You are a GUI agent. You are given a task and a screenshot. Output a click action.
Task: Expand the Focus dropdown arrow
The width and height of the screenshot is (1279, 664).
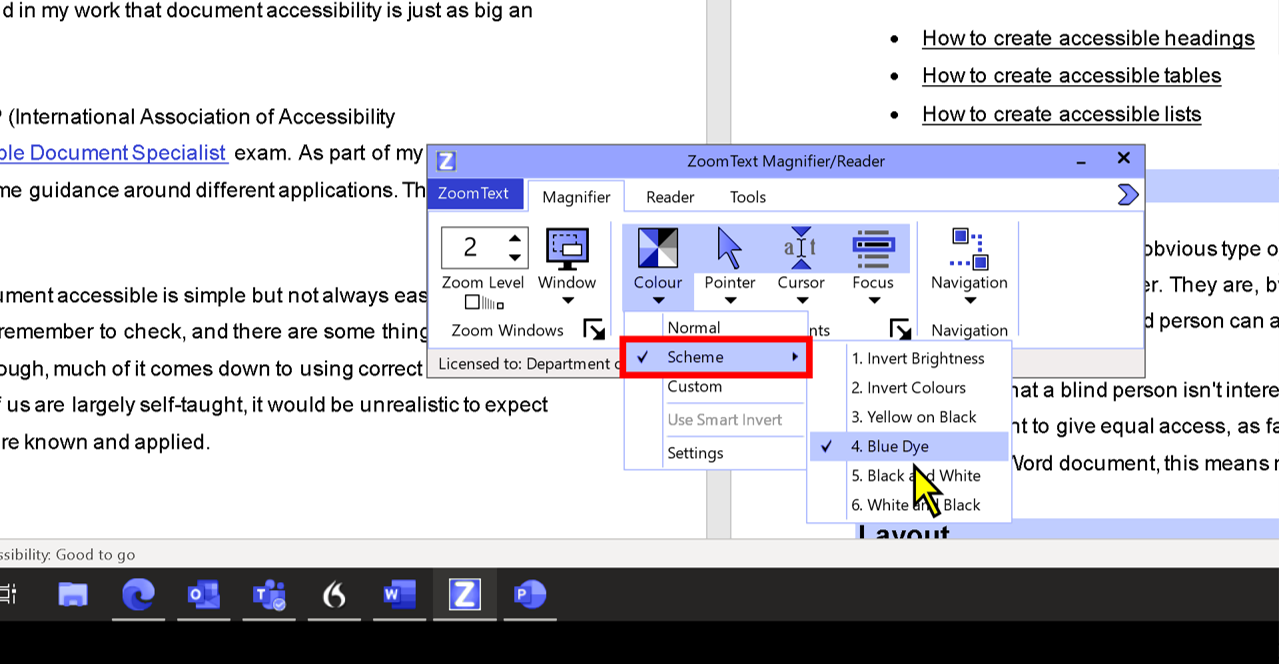tap(873, 301)
